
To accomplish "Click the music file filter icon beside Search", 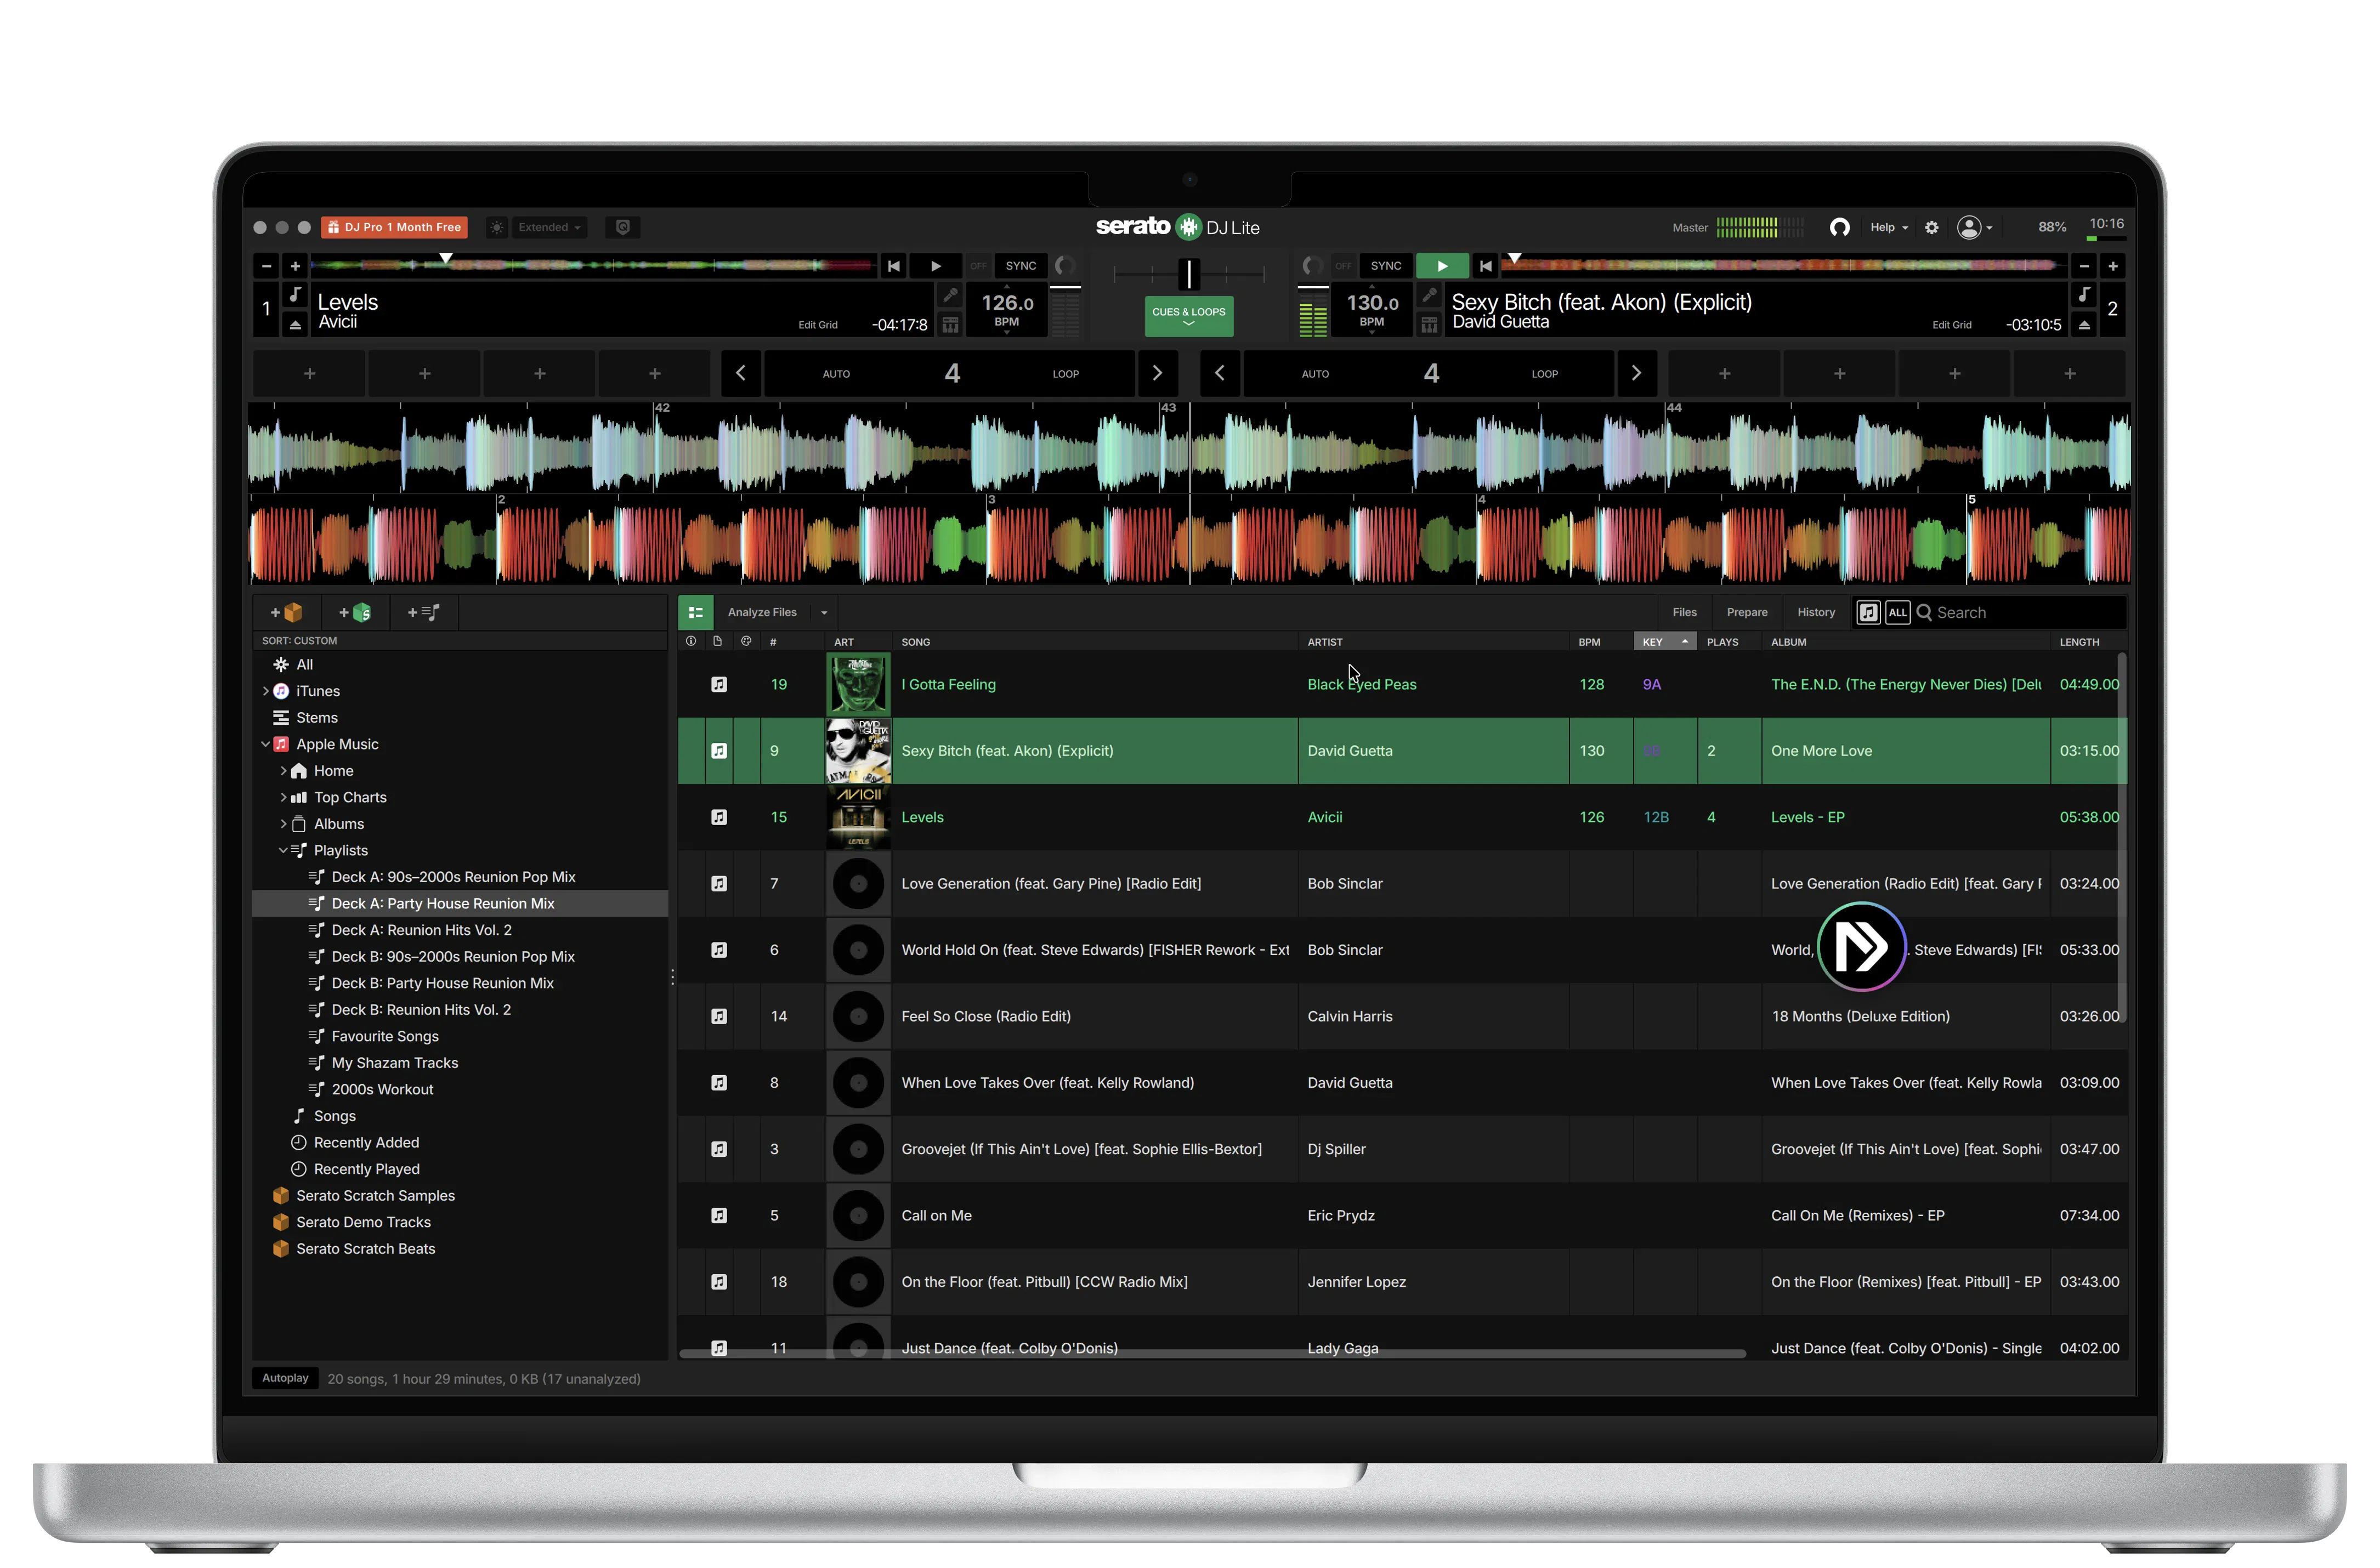I will pos(1868,612).
